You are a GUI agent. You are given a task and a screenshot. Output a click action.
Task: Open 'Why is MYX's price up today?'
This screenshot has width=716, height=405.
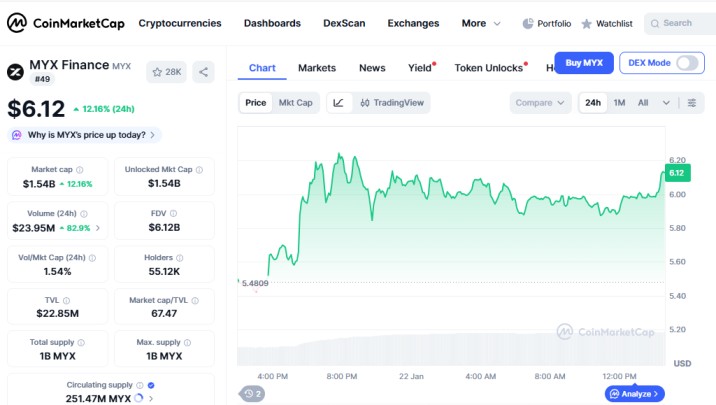[x=84, y=135]
